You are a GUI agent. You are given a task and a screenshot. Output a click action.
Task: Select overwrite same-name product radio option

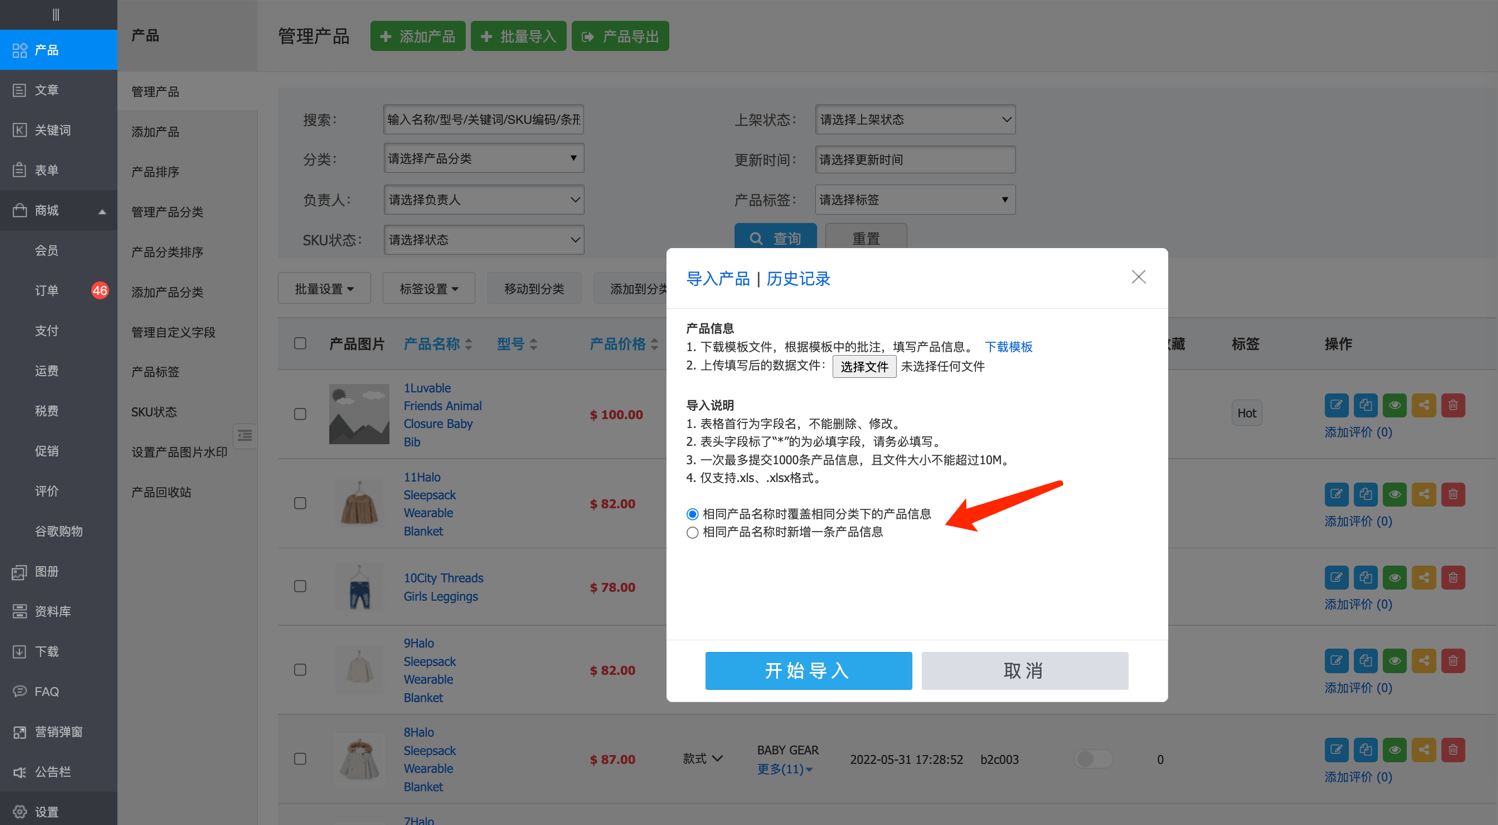(x=692, y=514)
